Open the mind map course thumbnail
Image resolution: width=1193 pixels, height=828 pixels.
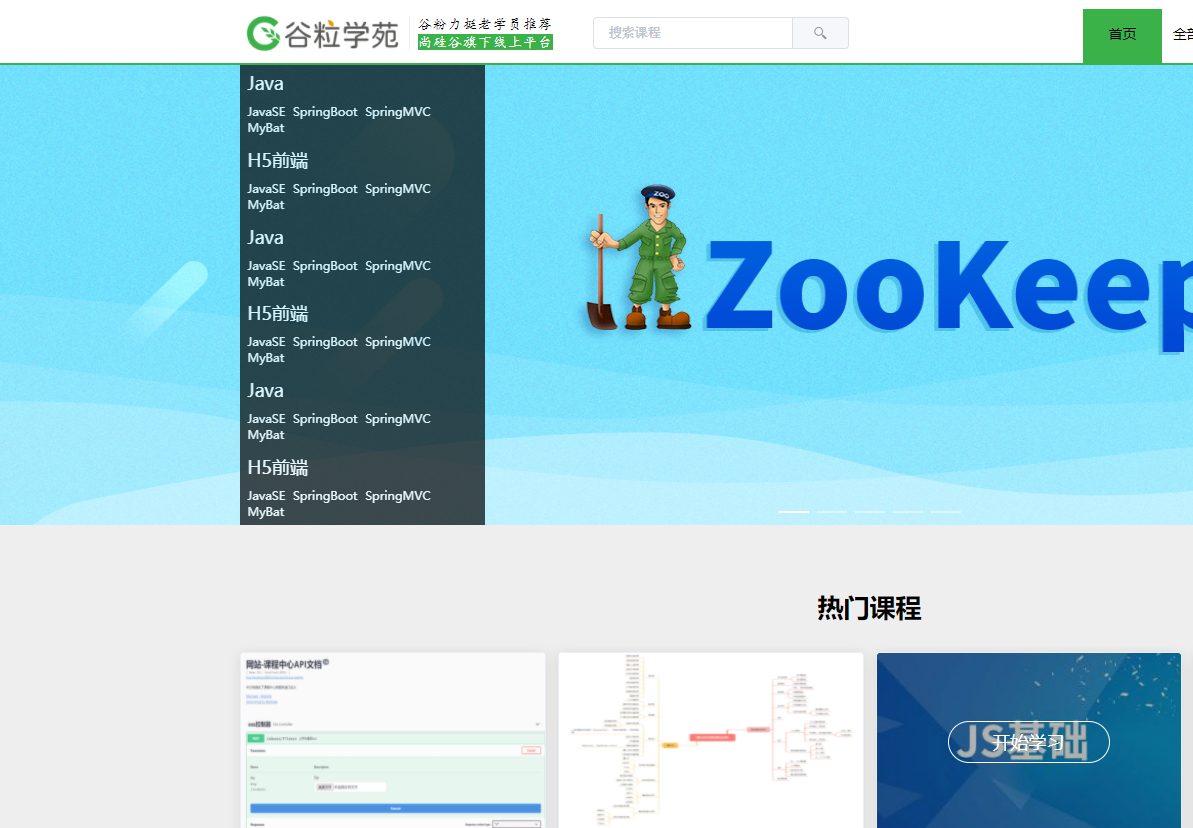pos(711,740)
